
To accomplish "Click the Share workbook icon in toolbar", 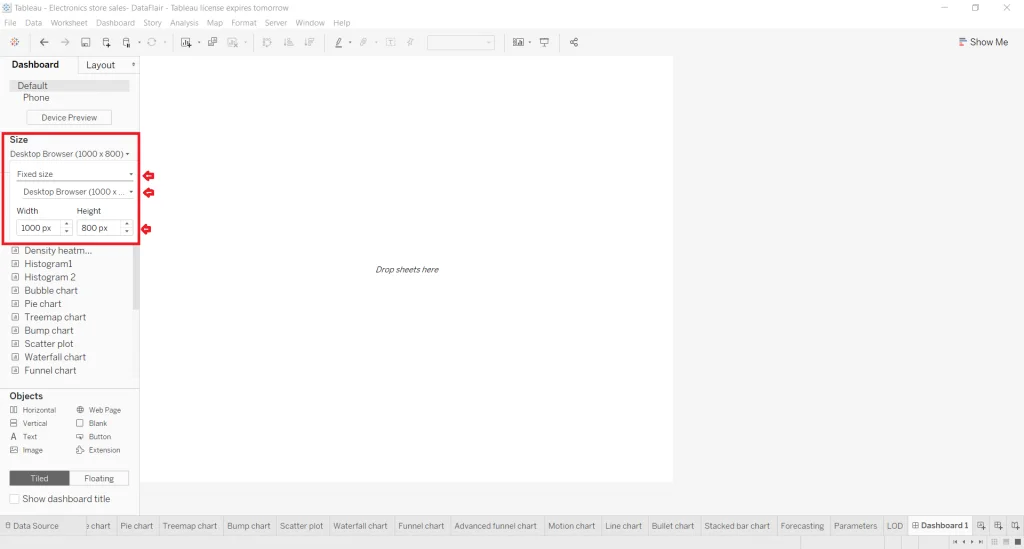I will coord(573,42).
